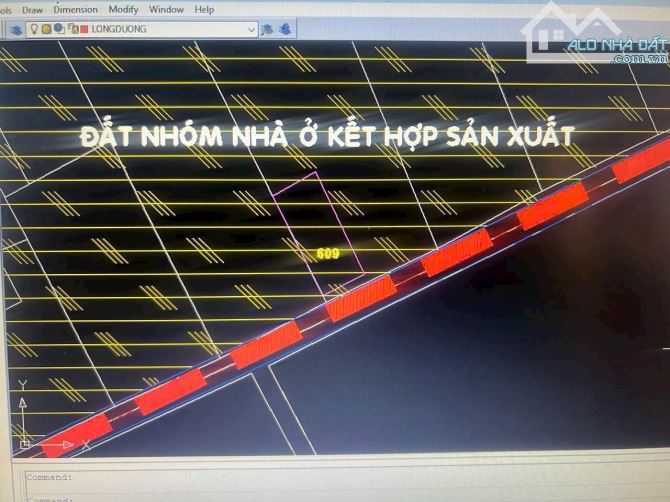670x502 pixels.
Task: Toggle the layer lock icon
Action: point(70,29)
